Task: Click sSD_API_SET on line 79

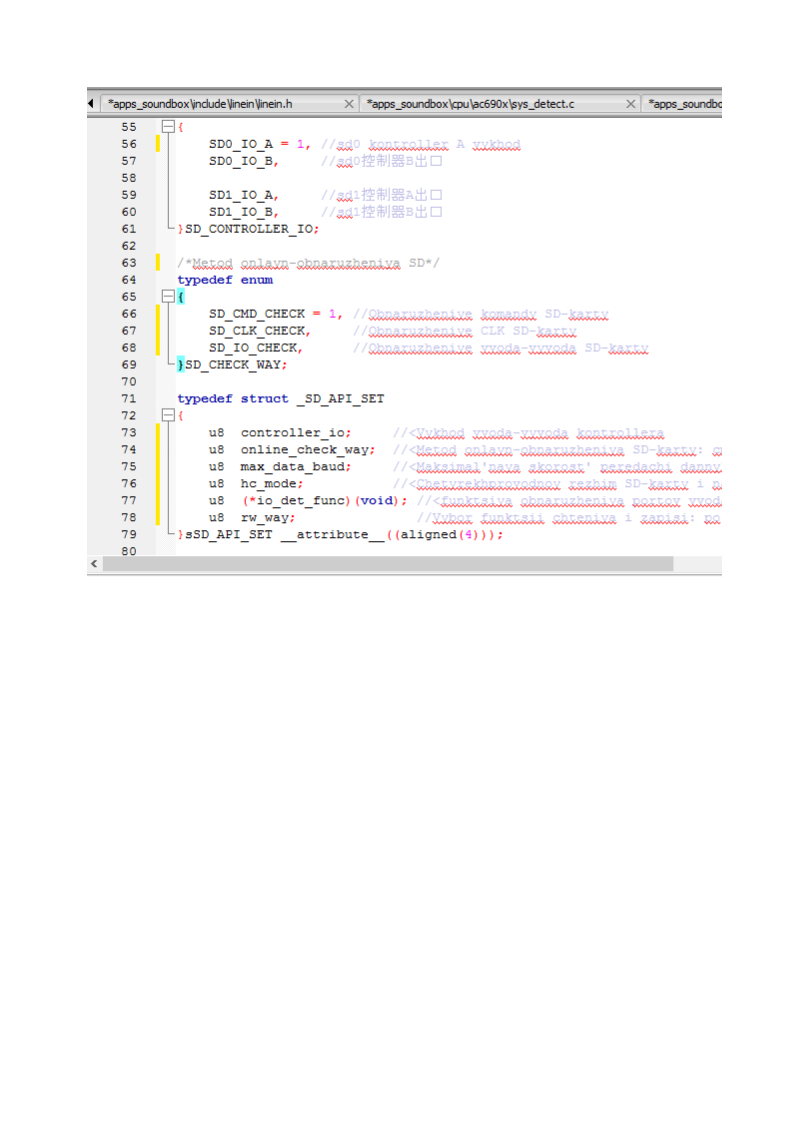Action: [x=228, y=535]
